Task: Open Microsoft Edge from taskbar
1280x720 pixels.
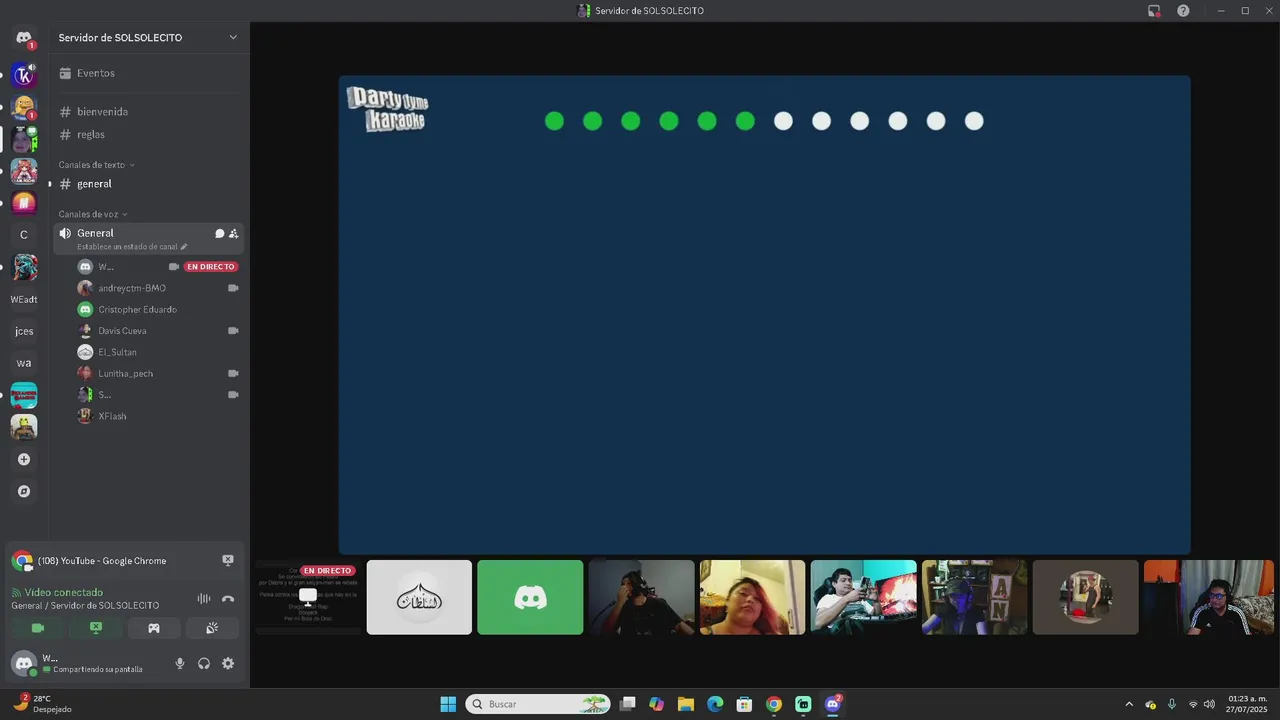Action: click(x=715, y=704)
